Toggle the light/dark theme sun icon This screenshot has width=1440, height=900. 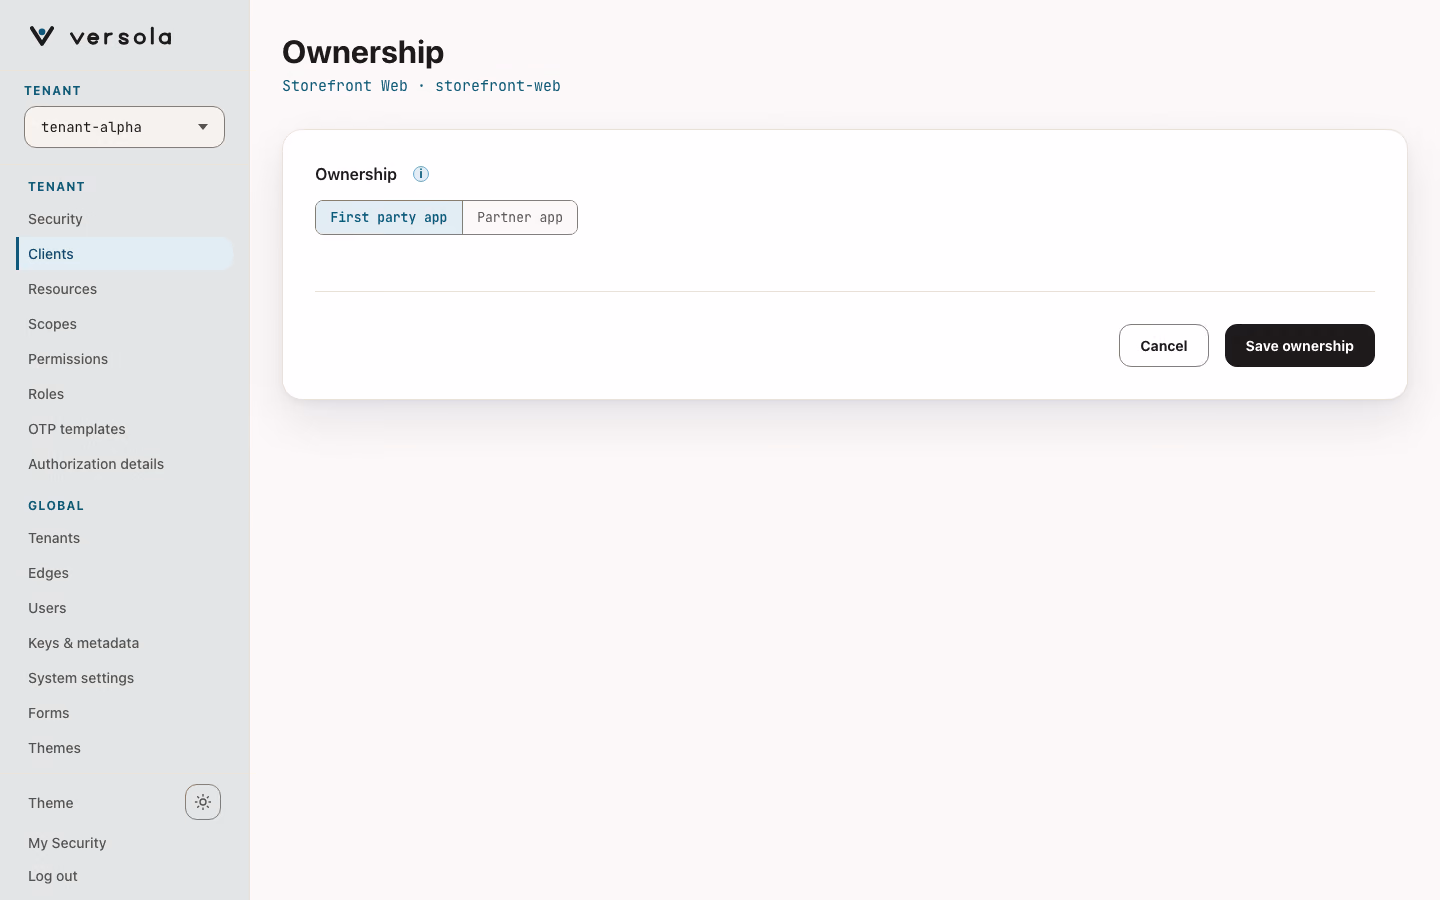[203, 802]
